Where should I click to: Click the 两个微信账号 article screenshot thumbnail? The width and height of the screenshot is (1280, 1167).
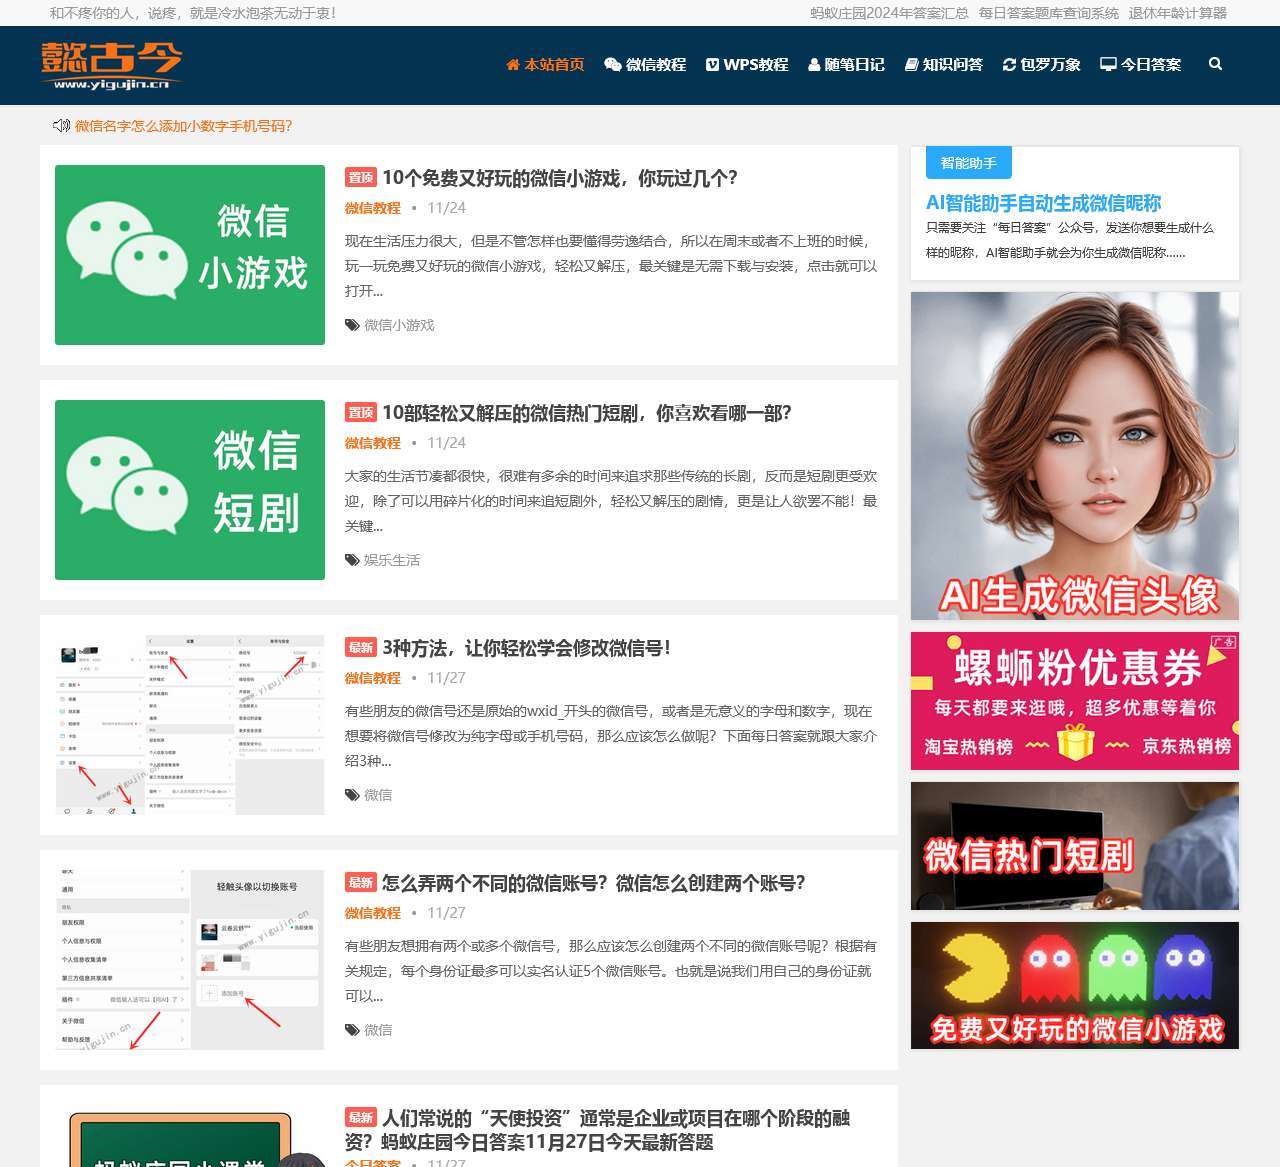tap(190, 960)
